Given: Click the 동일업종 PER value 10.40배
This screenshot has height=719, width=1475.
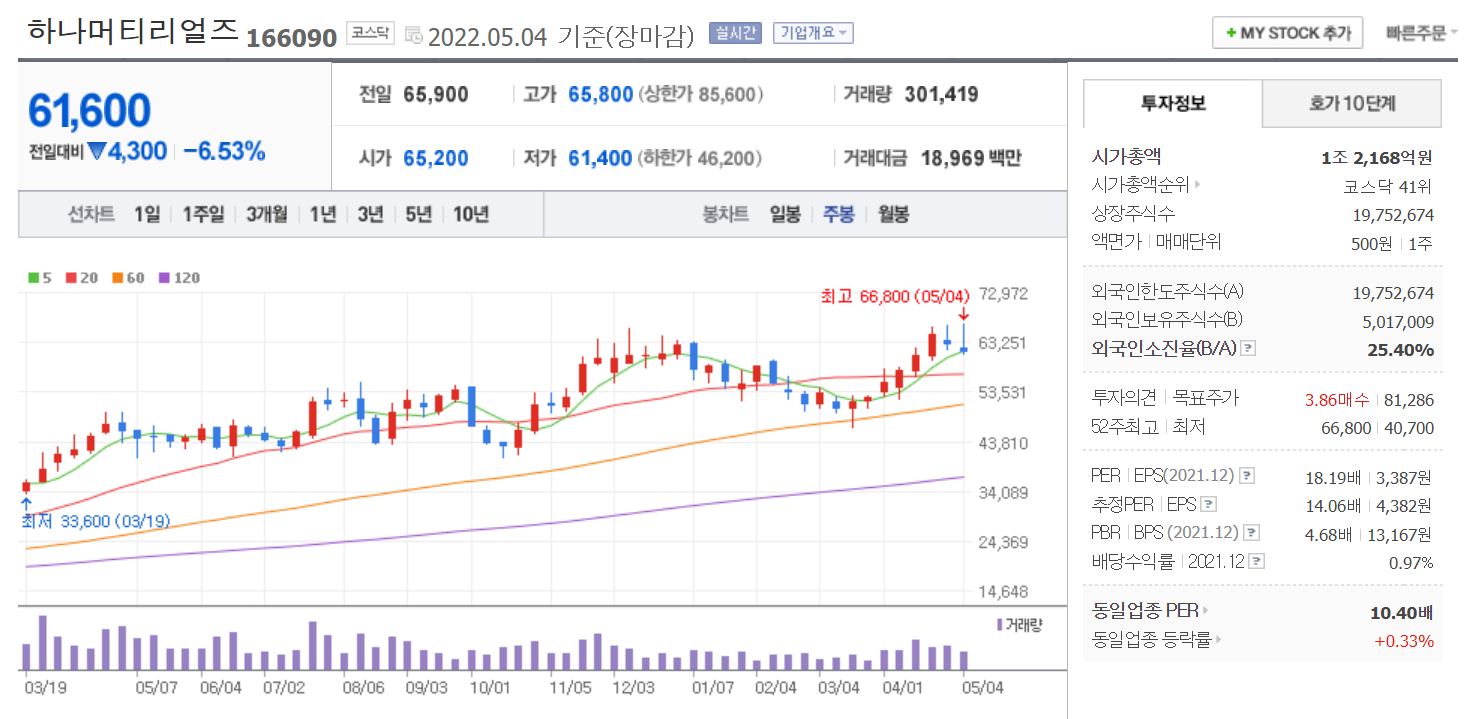Looking at the screenshot, I should point(1402,612).
